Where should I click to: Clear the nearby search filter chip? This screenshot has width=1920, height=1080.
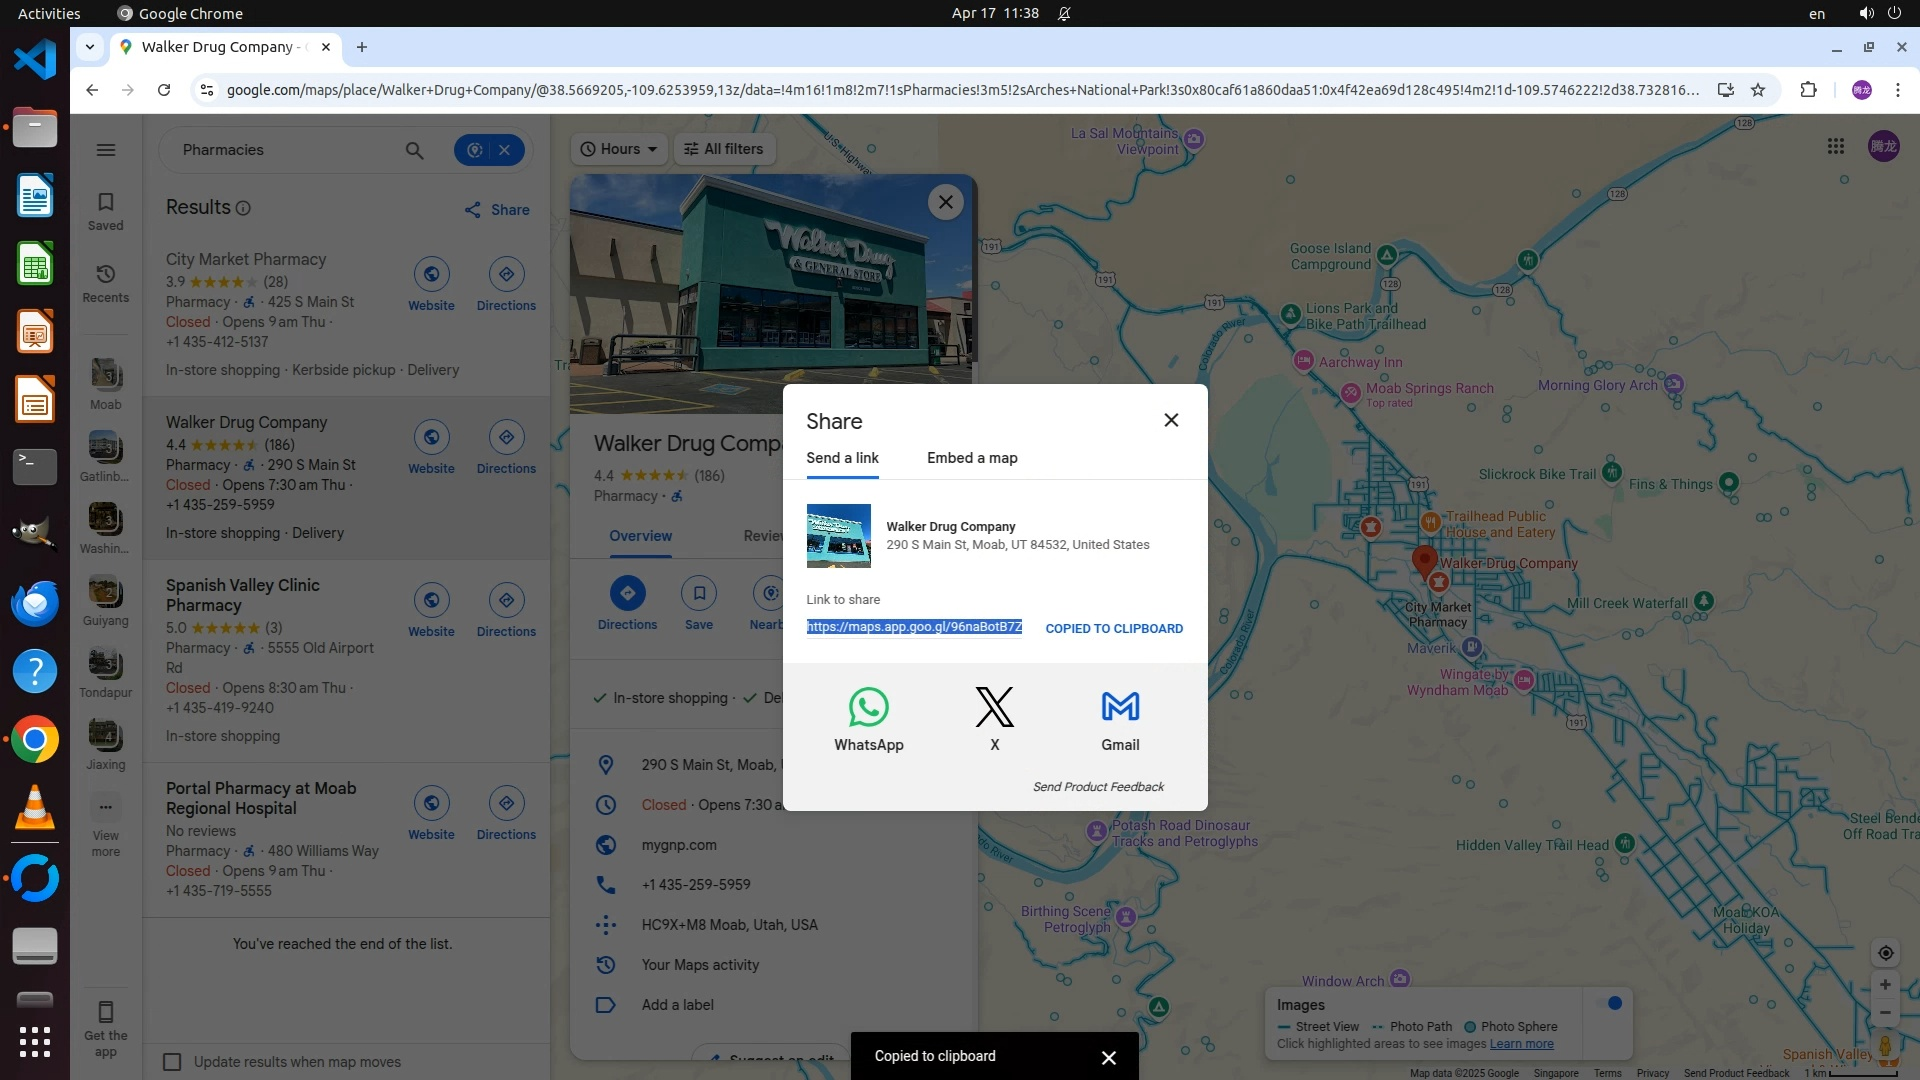[x=505, y=150]
